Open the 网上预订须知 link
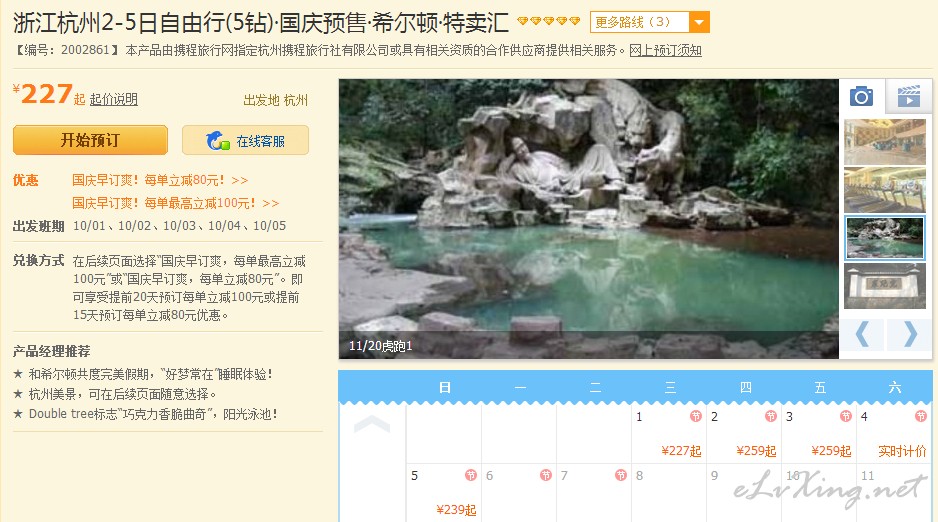This screenshot has height=522, width=938. [665, 50]
